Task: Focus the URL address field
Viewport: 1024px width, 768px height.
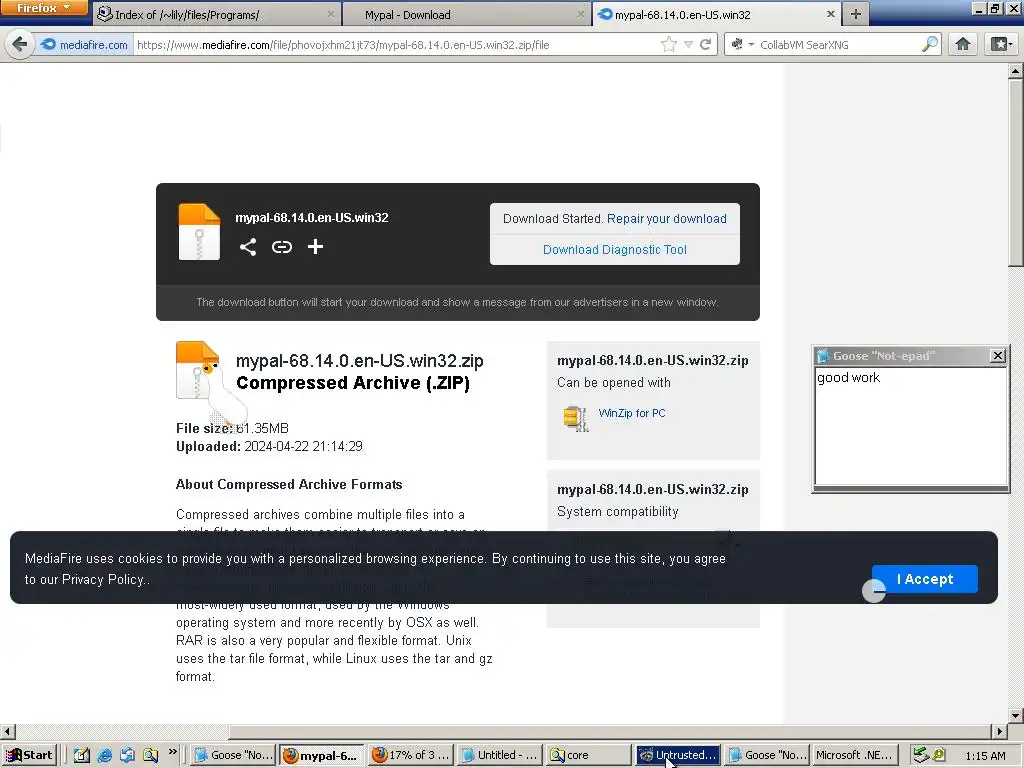Action: pos(396,44)
